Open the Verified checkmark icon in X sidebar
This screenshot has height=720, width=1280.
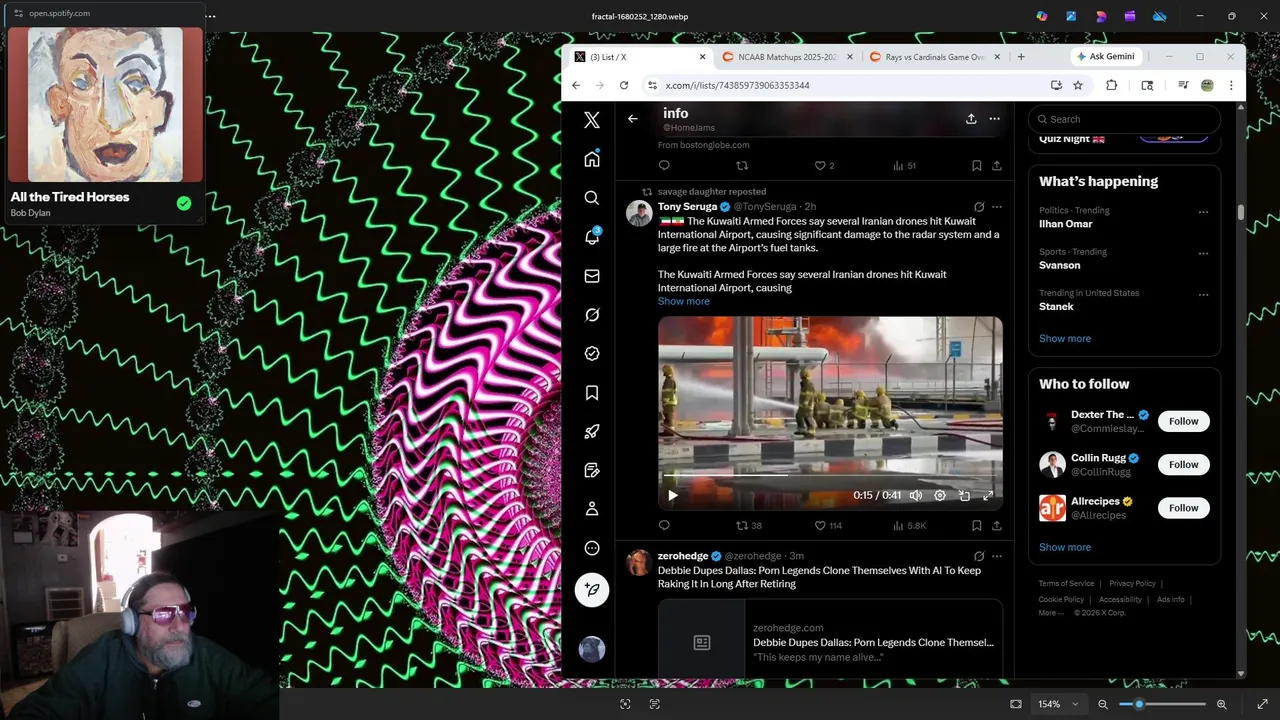click(592, 354)
